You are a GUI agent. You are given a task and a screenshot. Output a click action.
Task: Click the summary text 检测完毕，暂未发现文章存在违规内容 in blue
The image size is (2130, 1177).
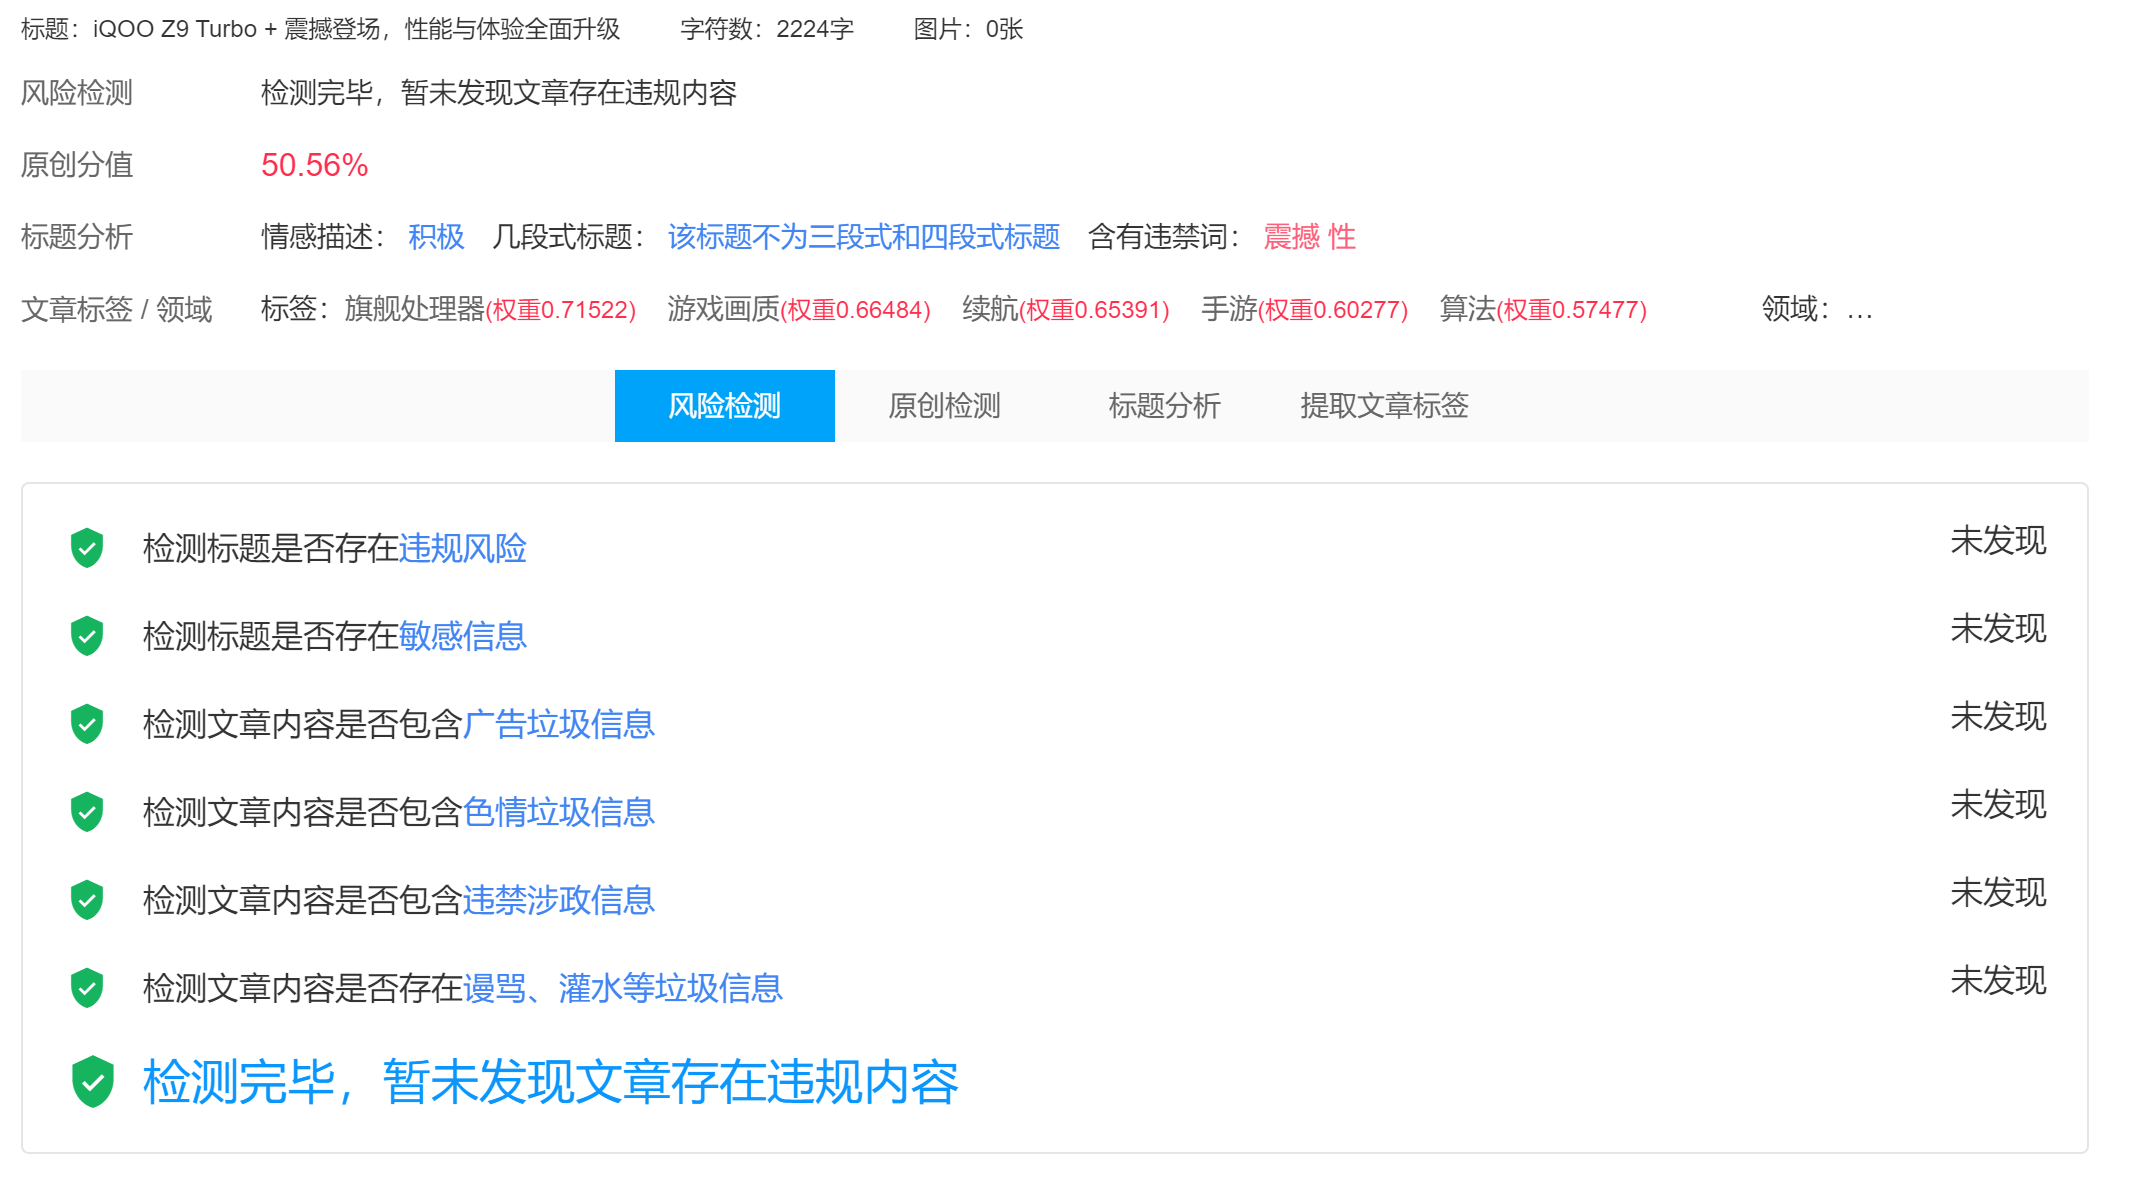click(x=550, y=1082)
